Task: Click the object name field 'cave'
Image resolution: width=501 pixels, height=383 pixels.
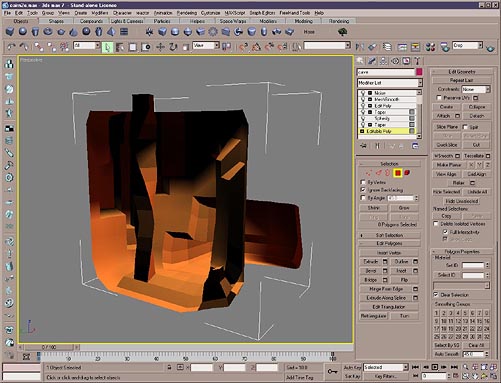Action: (x=385, y=72)
